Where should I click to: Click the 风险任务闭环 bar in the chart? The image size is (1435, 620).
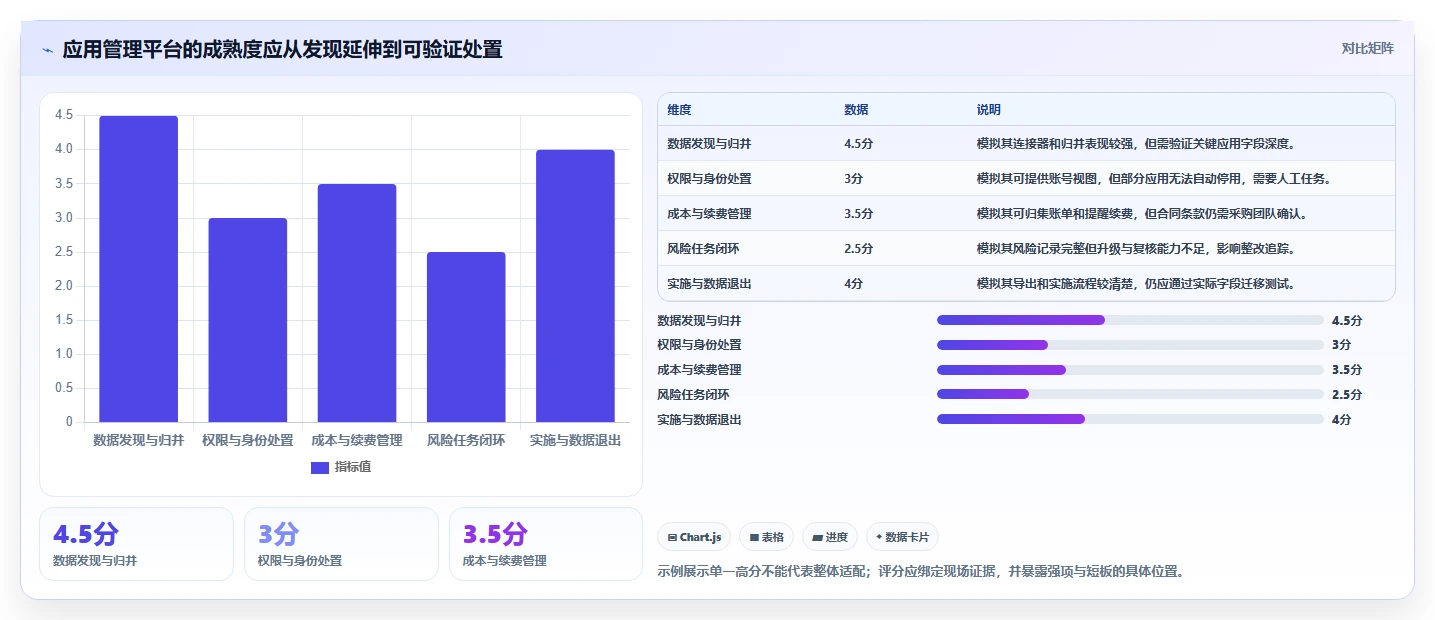tap(466, 337)
